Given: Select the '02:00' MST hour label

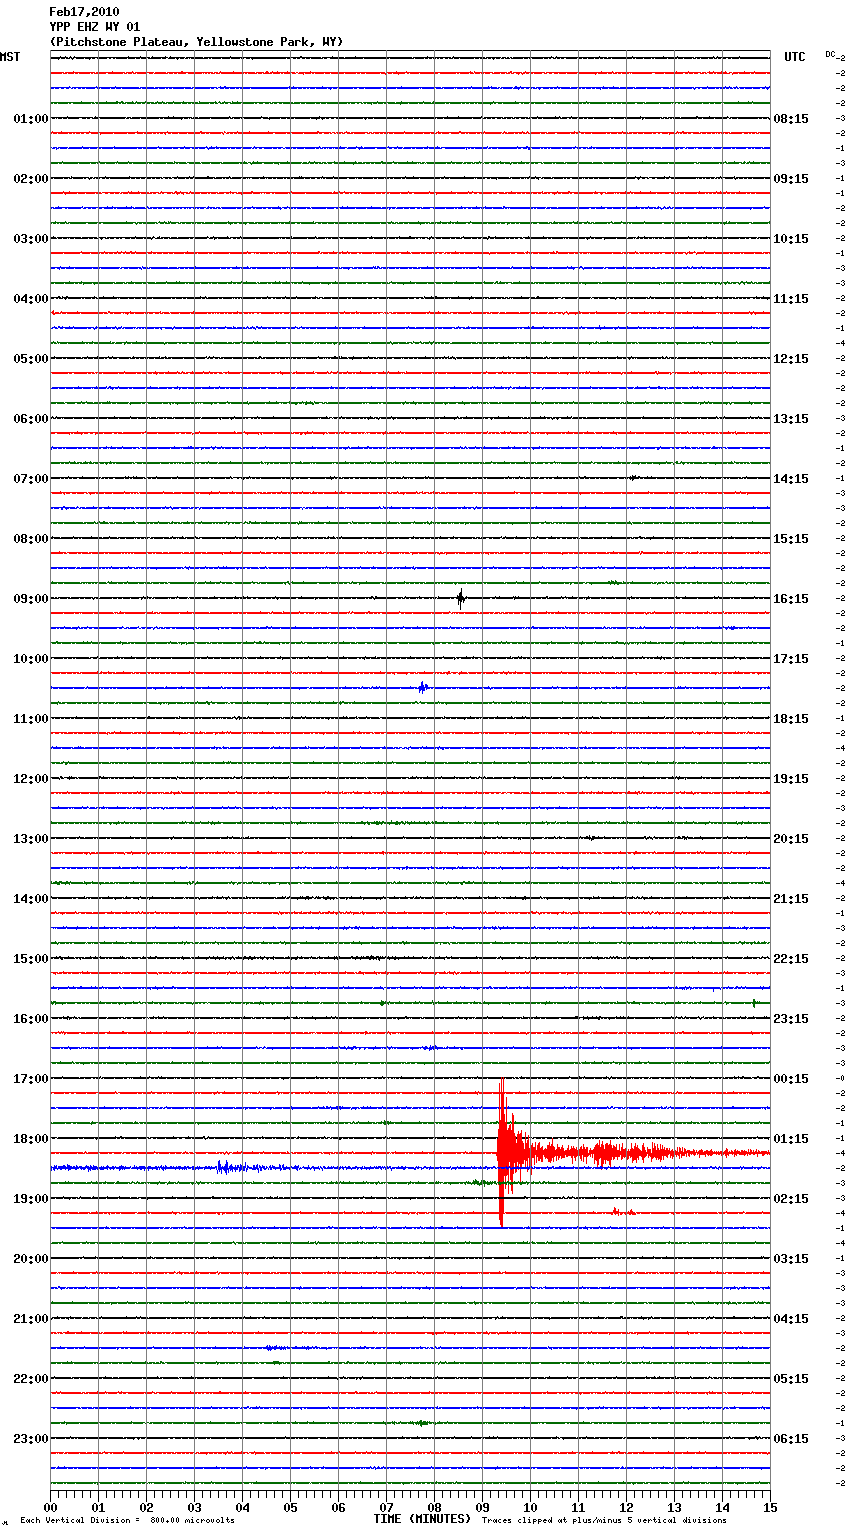Looking at the screenshot, I should click(30, 179).
